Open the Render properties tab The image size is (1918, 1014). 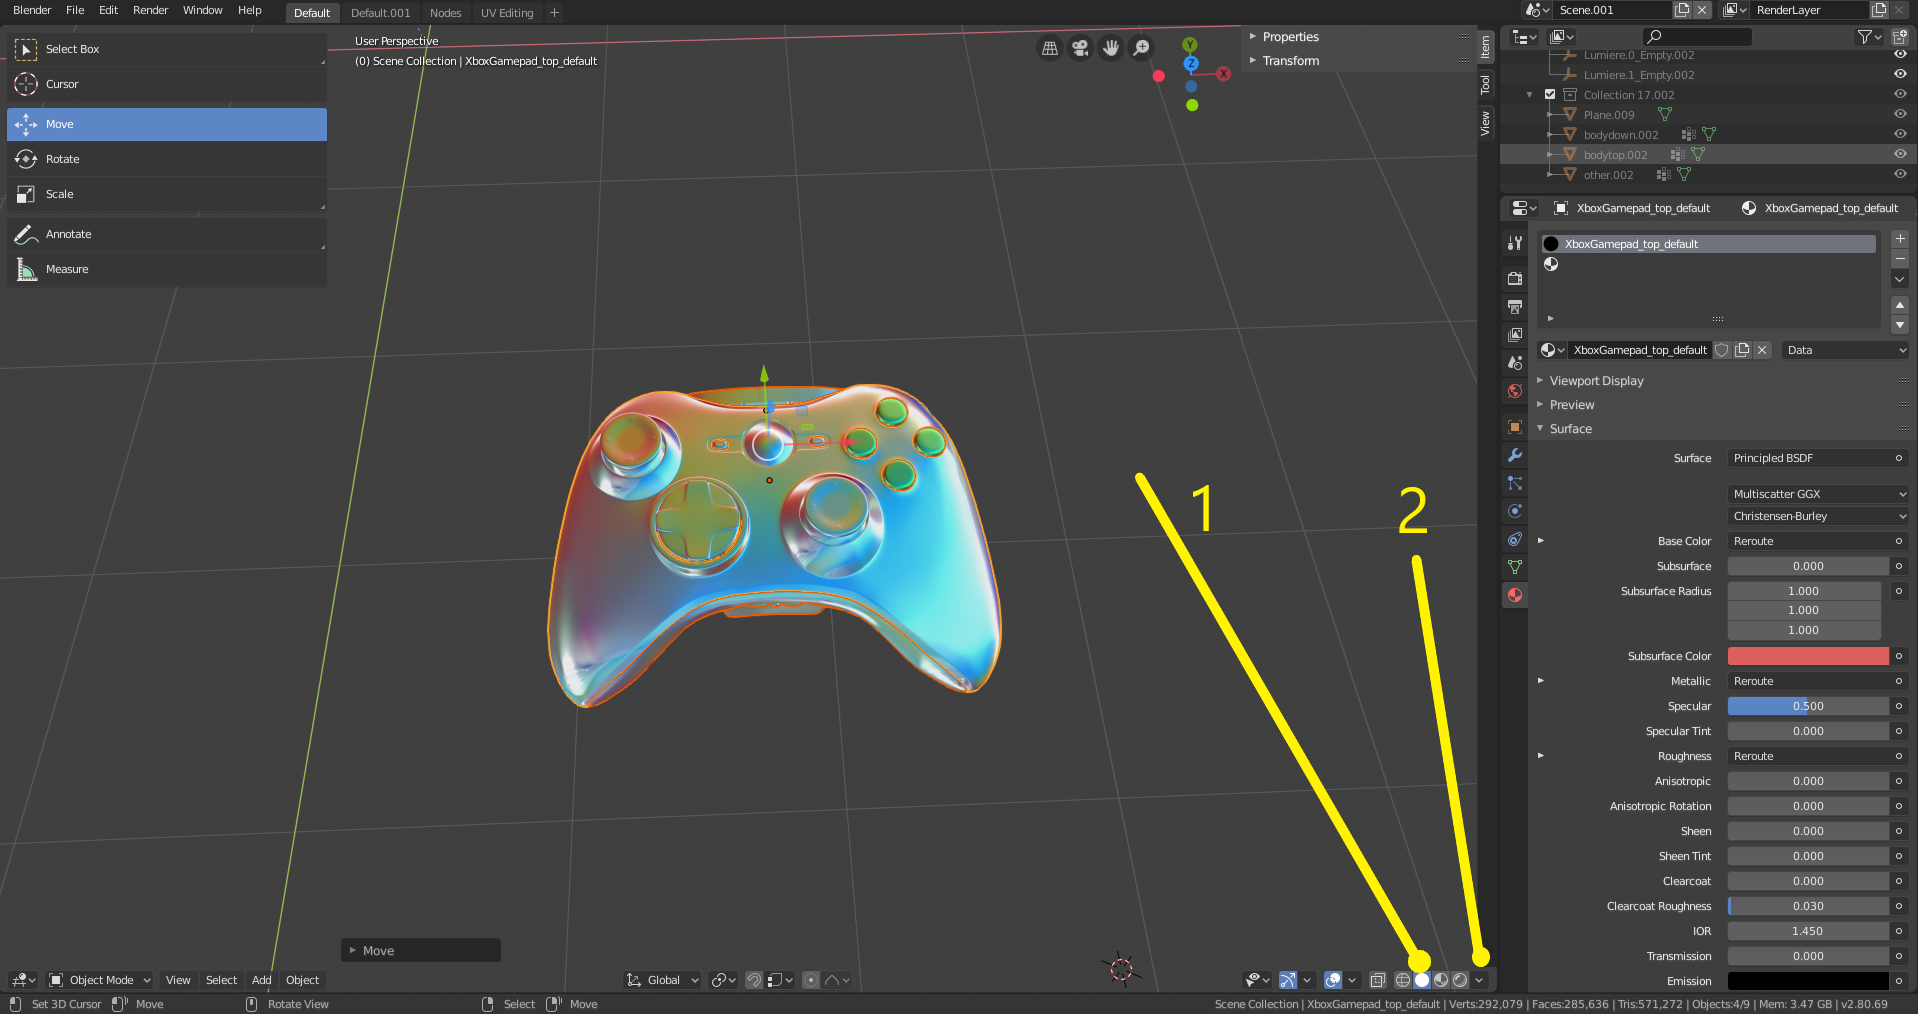[x=1515, y=278]
